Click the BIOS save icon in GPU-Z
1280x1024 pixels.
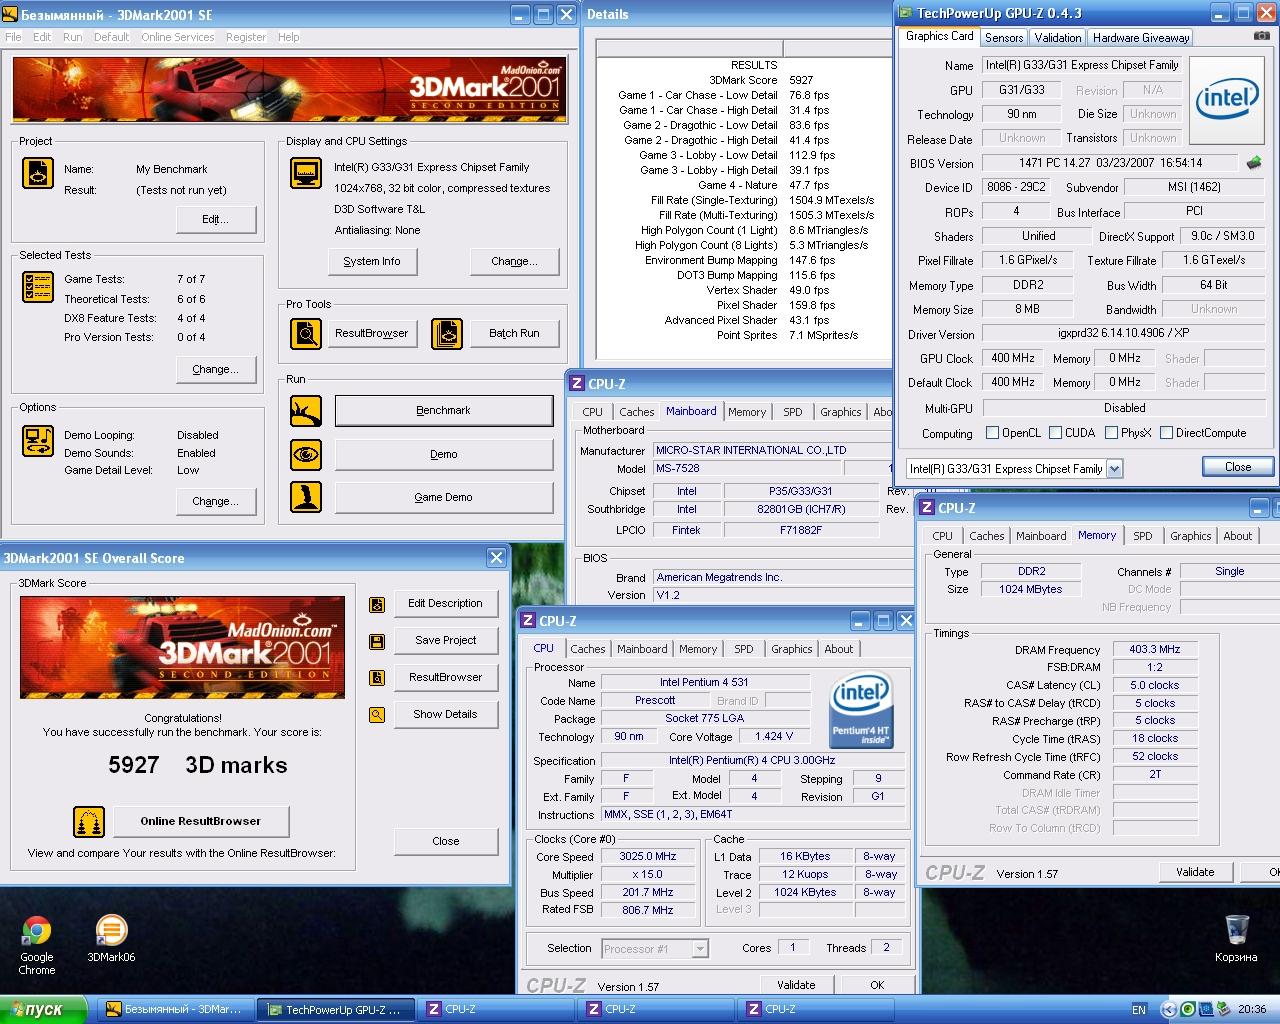click(1254, 162)
